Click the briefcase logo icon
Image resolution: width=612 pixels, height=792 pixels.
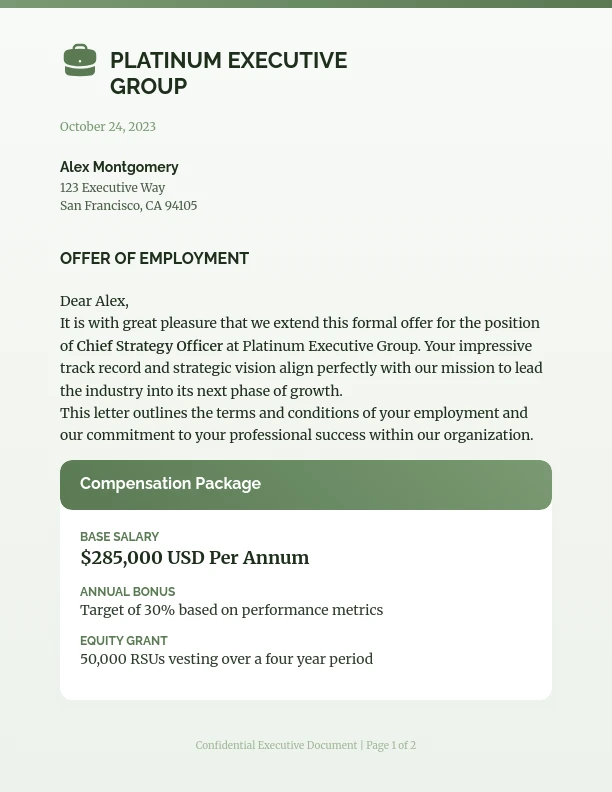80,61
